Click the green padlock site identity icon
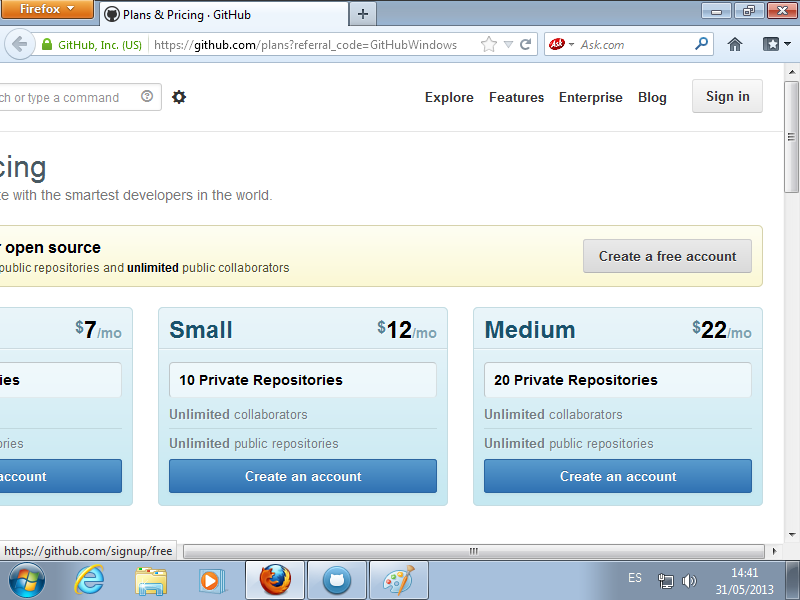 (47, 45)
